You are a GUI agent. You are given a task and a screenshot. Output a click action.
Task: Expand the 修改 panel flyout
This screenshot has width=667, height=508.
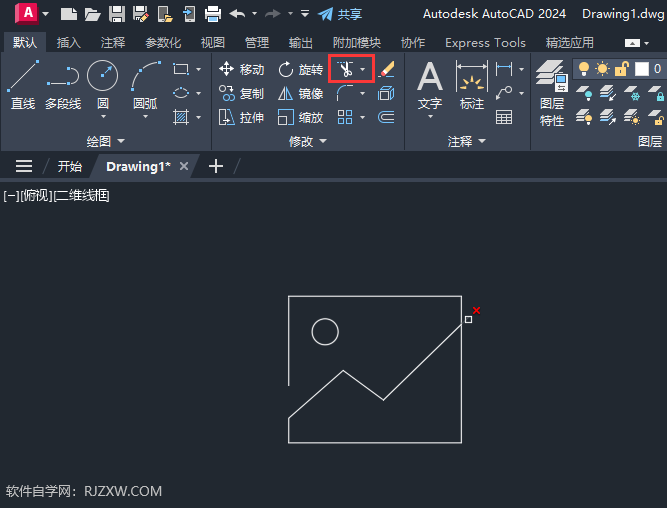[308, 141]
